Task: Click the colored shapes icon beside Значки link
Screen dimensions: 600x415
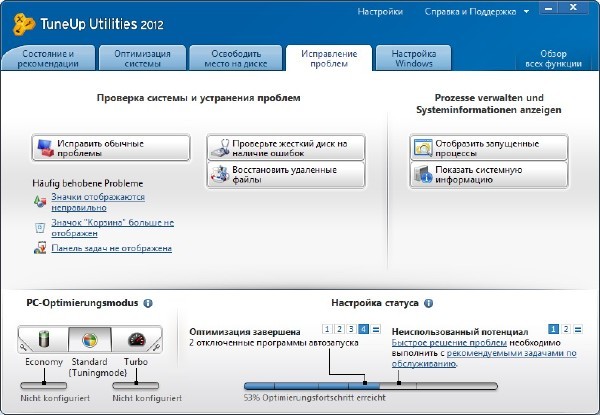Action: pyautogui.click(x=40, y=201)
